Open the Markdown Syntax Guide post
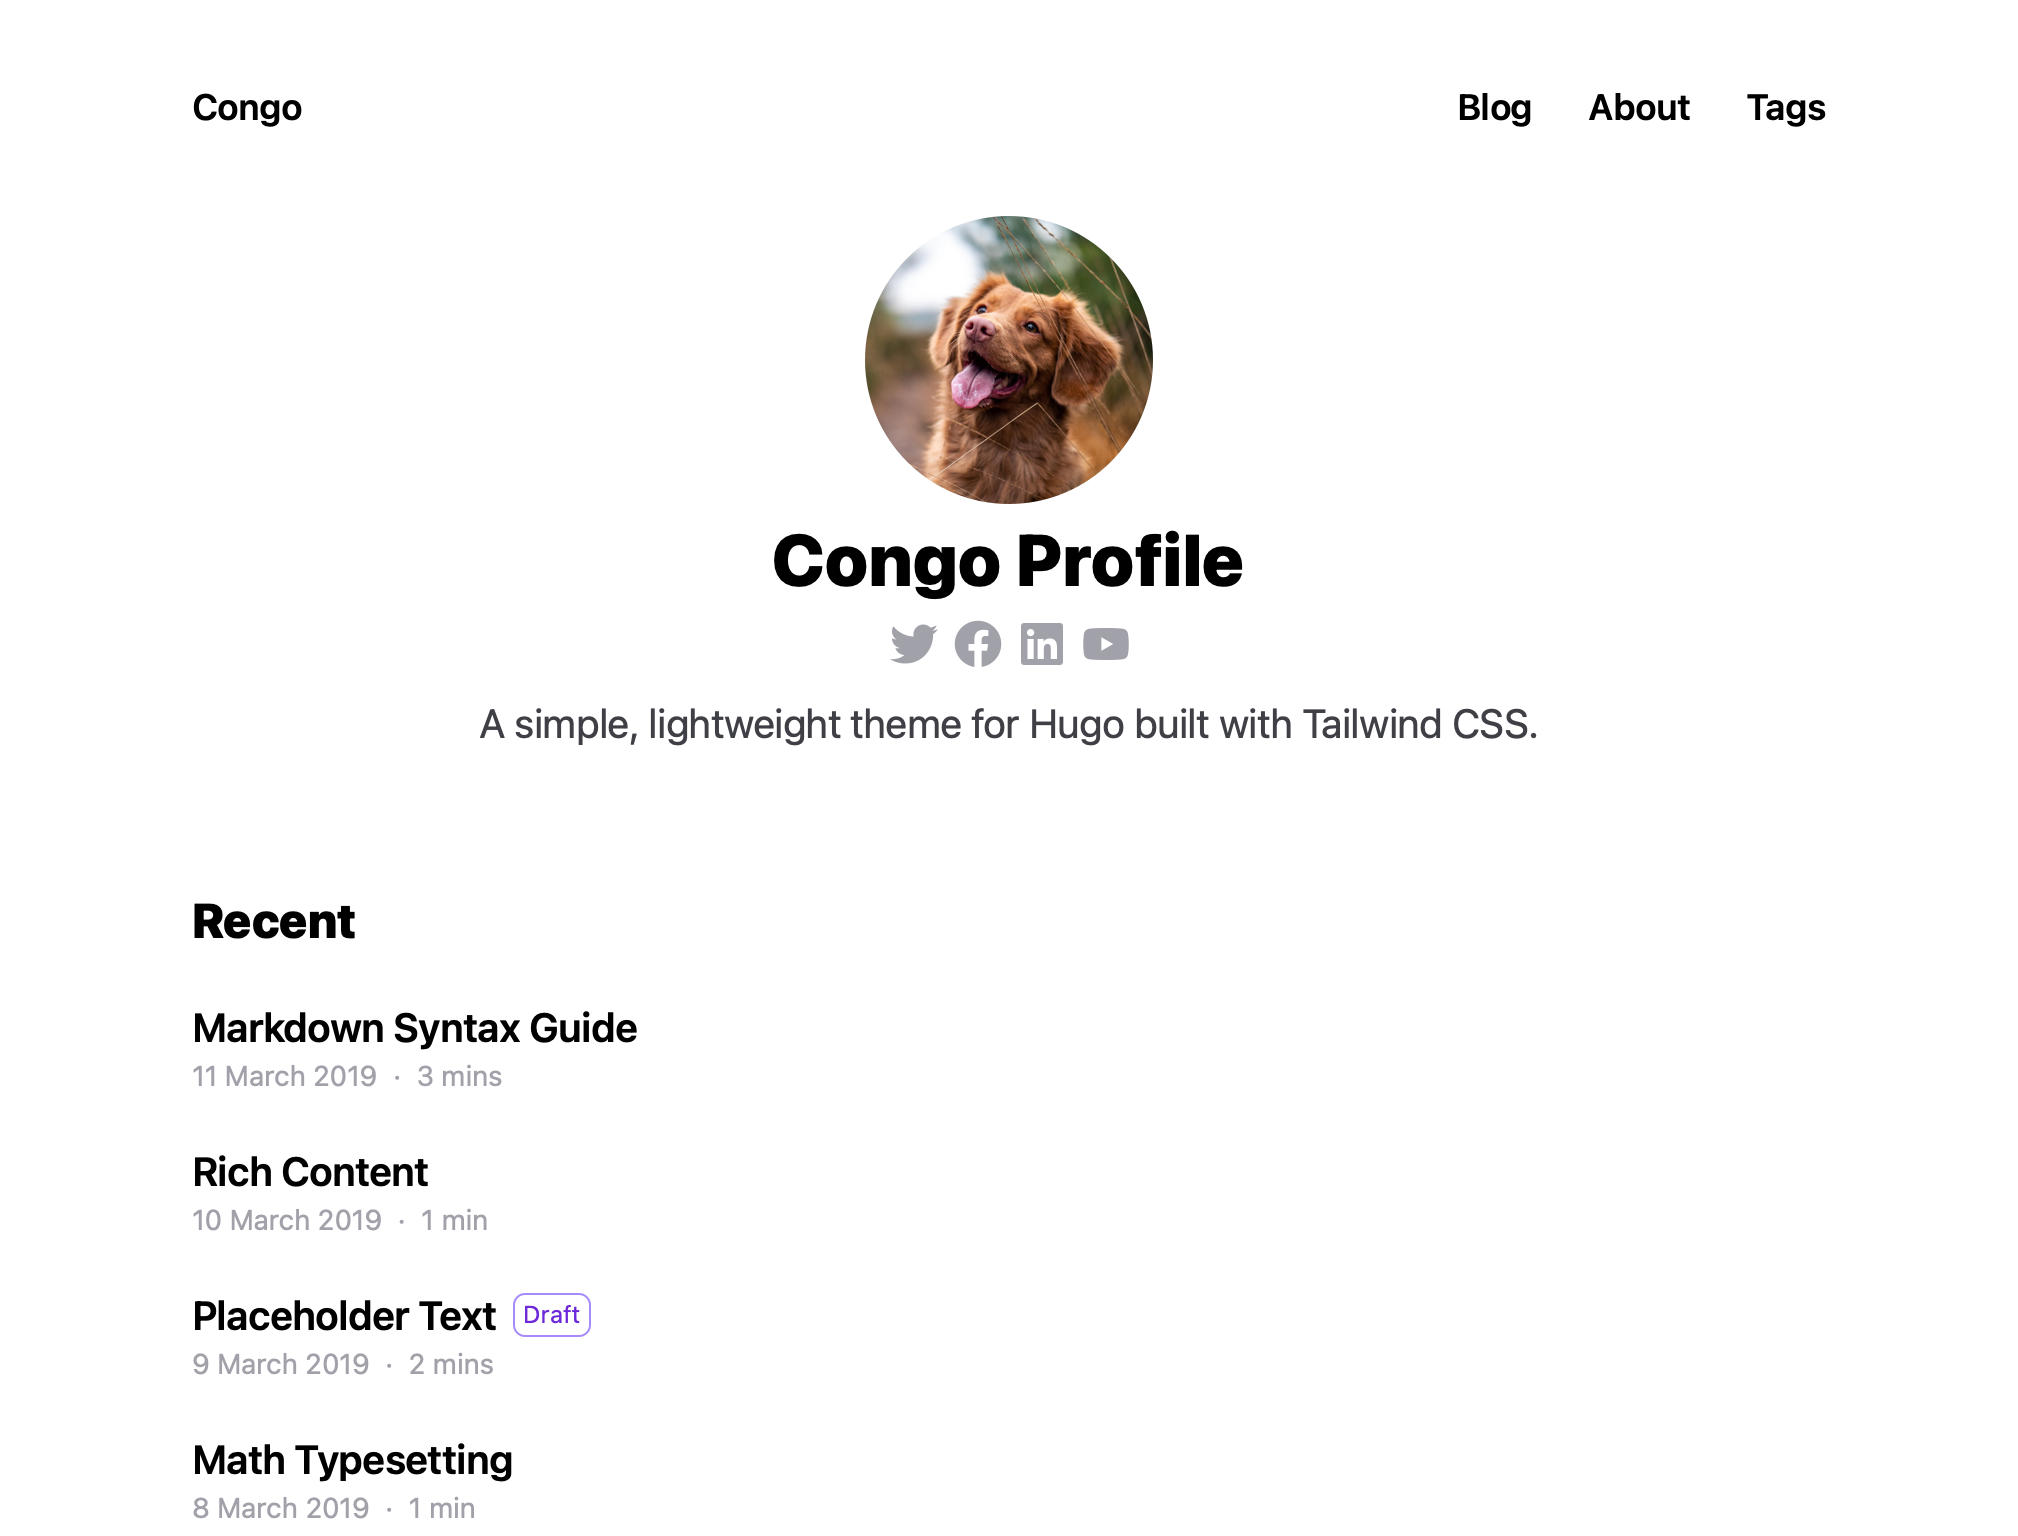 pos(413,1028)
